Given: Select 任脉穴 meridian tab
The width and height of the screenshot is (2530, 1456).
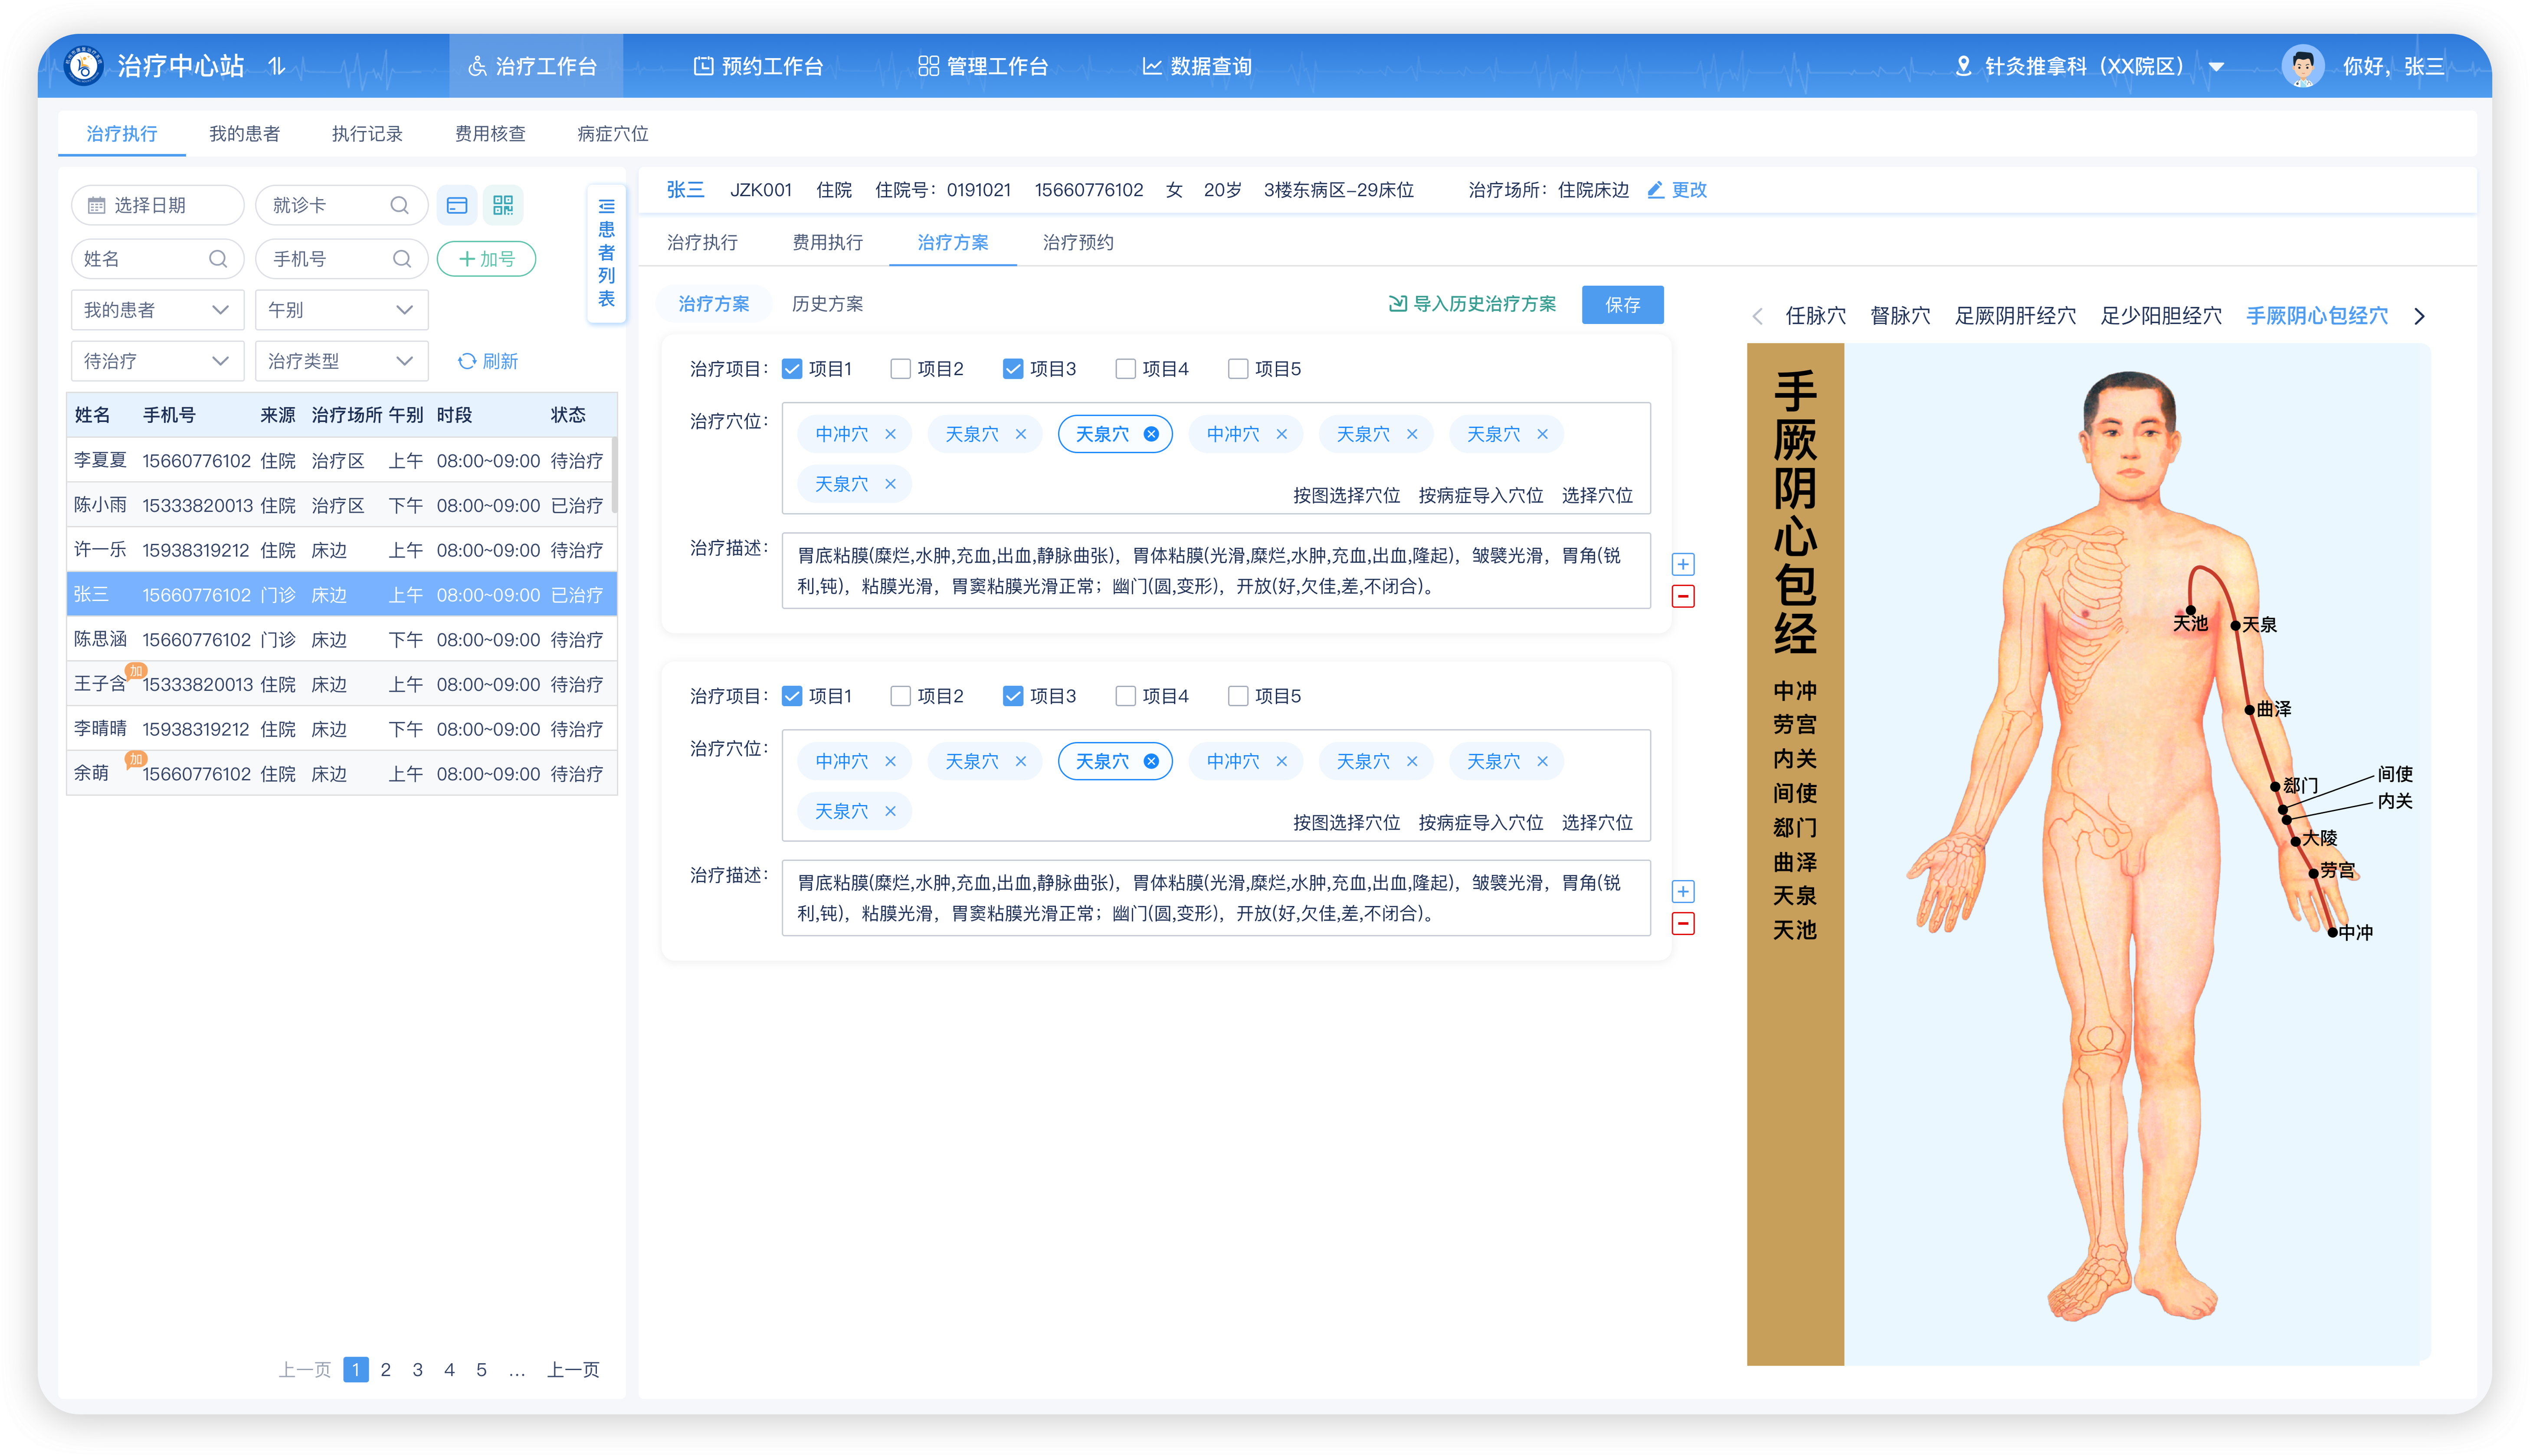Looking at the screenshot, I should tap(1816, 316).
